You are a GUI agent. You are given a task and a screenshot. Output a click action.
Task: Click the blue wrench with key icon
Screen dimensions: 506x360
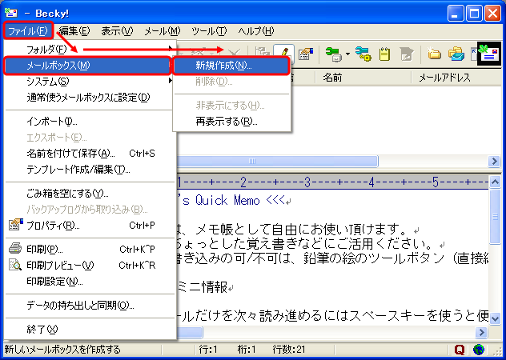[363, 54]
